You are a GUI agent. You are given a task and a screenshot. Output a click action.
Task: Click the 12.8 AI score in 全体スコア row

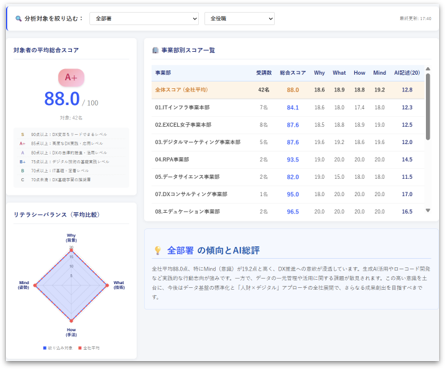tap(407, 90)
